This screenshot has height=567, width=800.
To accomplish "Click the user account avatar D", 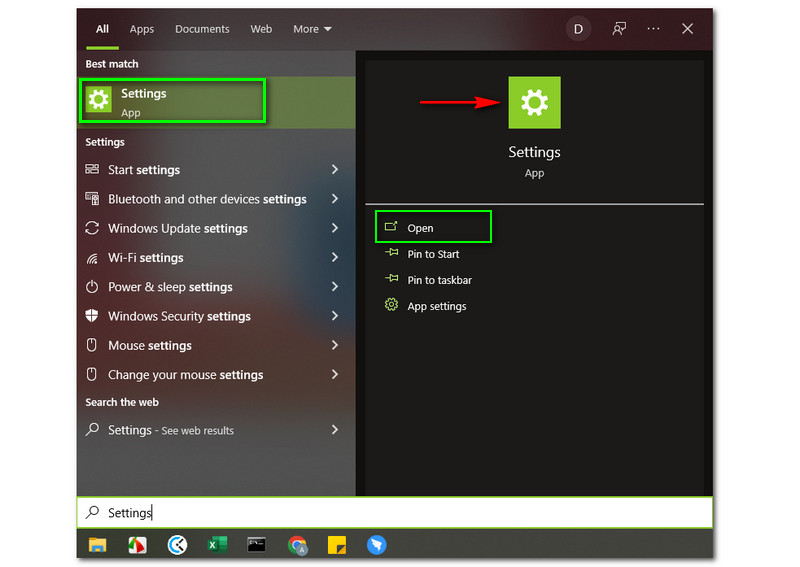I will [578, 29].
